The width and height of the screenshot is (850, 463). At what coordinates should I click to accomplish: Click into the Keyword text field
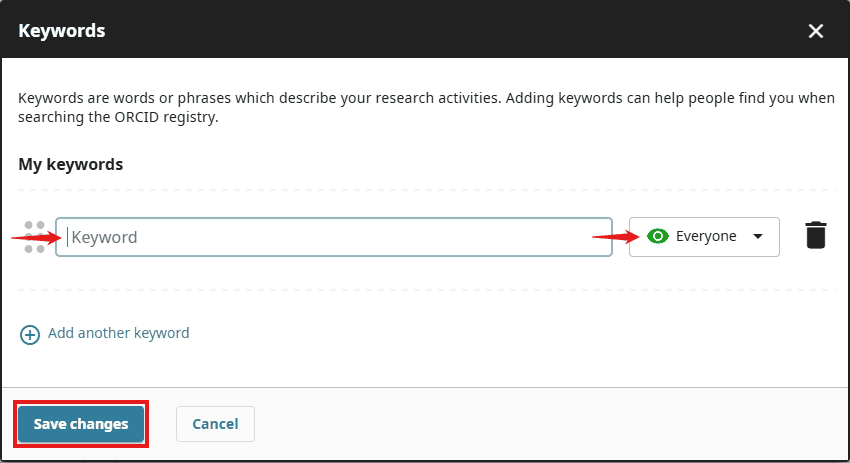click(333, 237)
